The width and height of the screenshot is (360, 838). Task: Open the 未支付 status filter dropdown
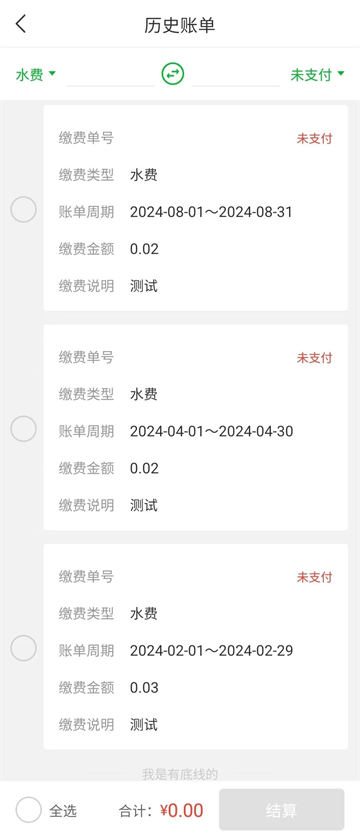click(317, 75)
